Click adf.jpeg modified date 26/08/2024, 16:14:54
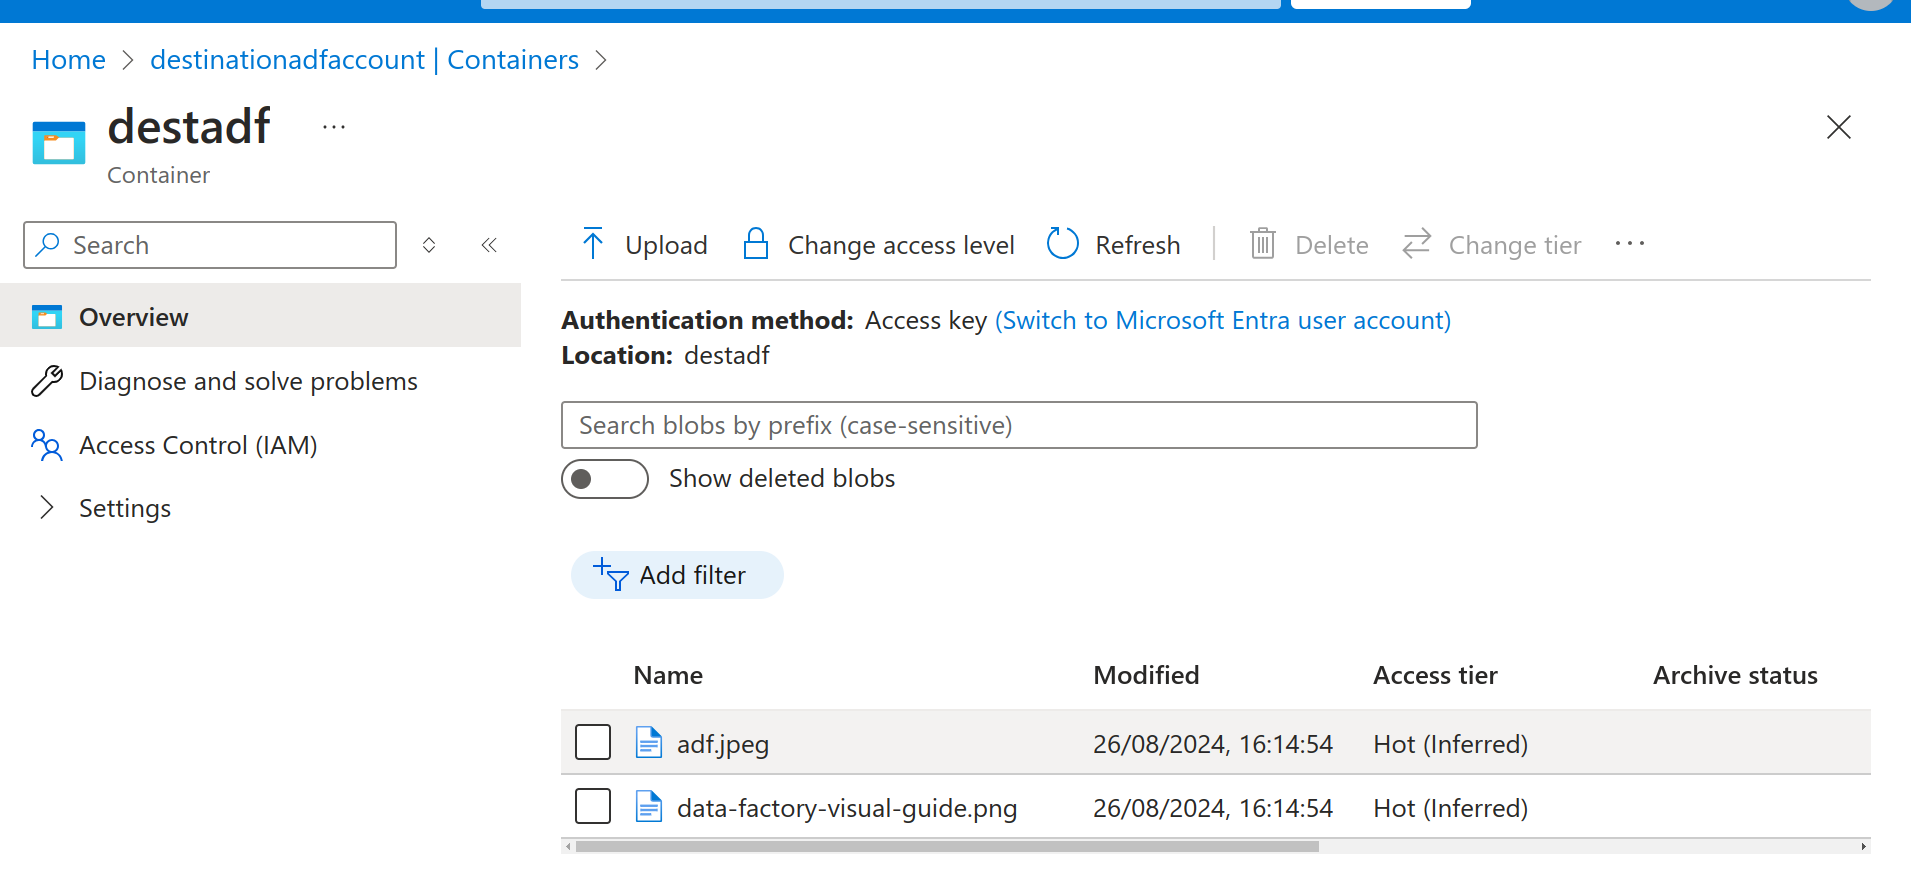 tap(1213, 744)
